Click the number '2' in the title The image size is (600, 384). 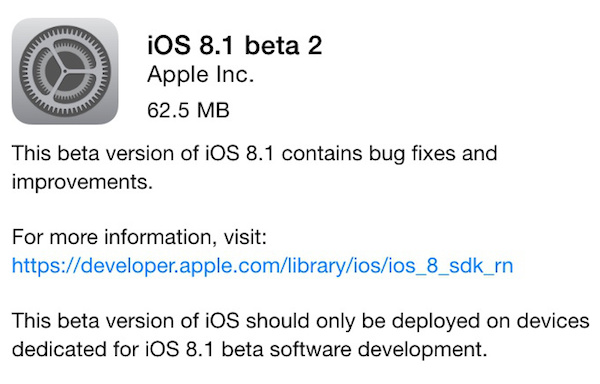(x=315, y=45)
